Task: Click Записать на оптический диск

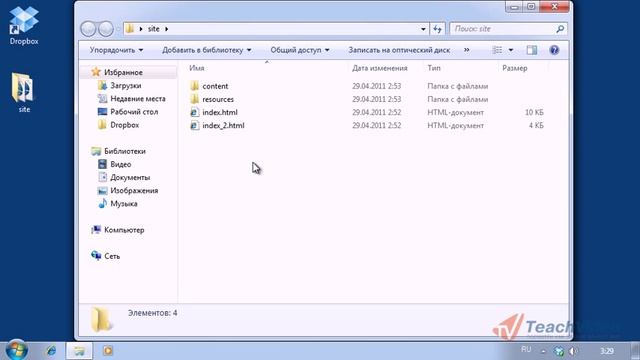Action: point(399,50)
